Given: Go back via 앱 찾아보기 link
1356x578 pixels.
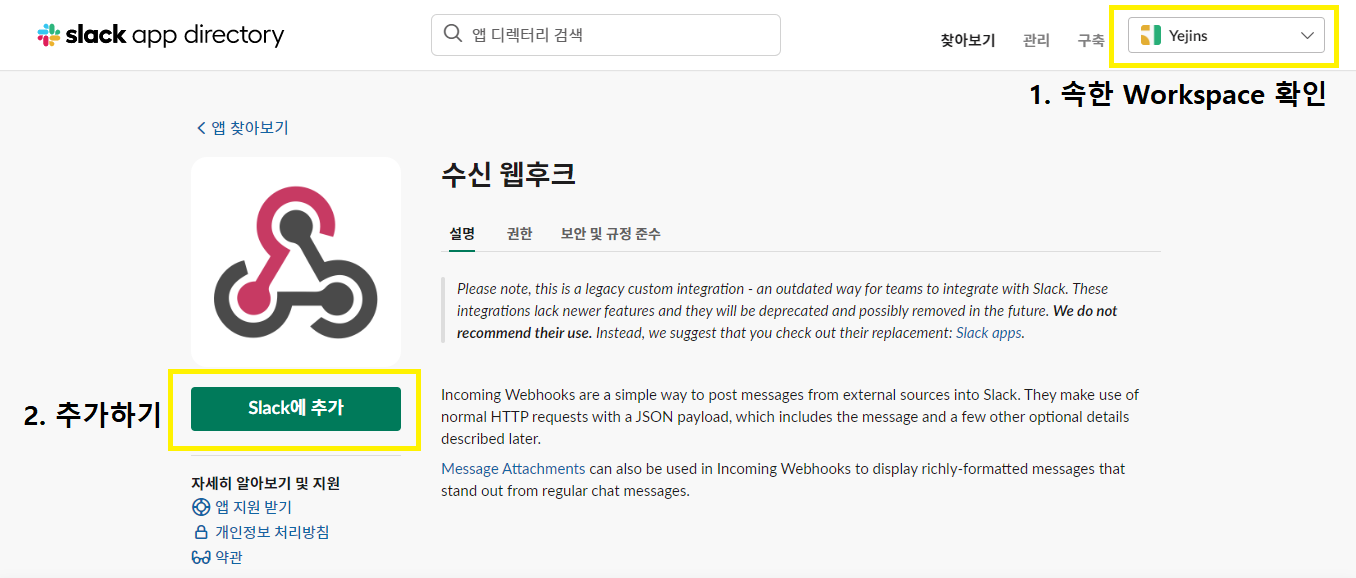Looking at the screenshot, I should (x=243, y=128).
